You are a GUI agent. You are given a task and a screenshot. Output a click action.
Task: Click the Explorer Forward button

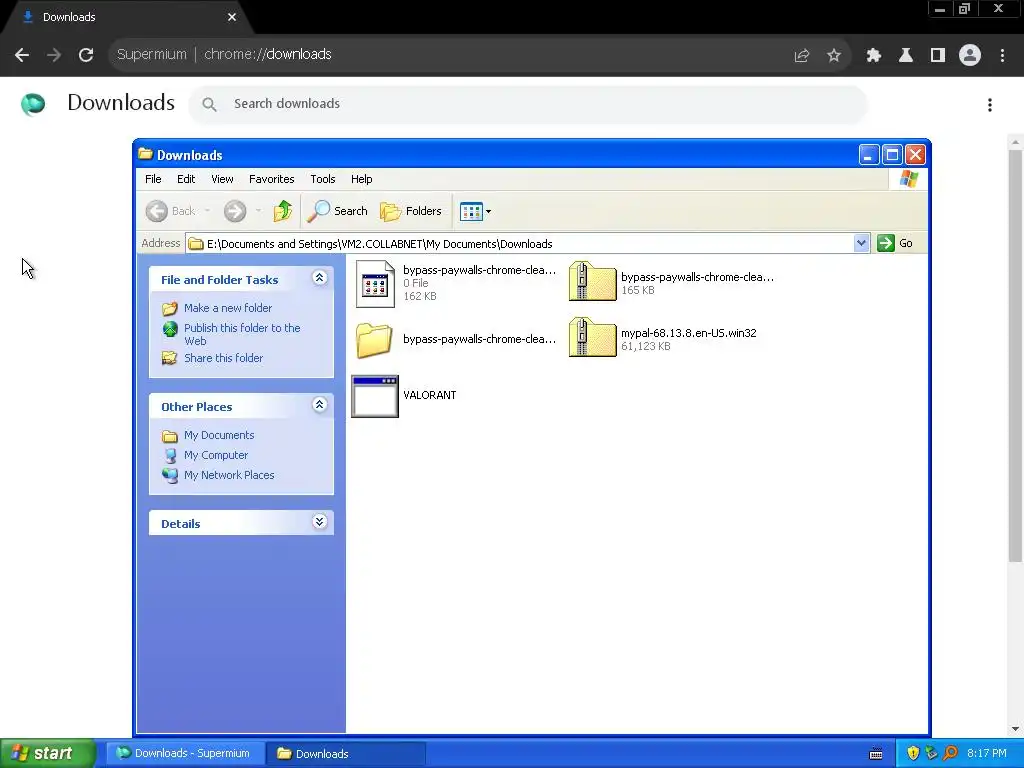point(235,211)
